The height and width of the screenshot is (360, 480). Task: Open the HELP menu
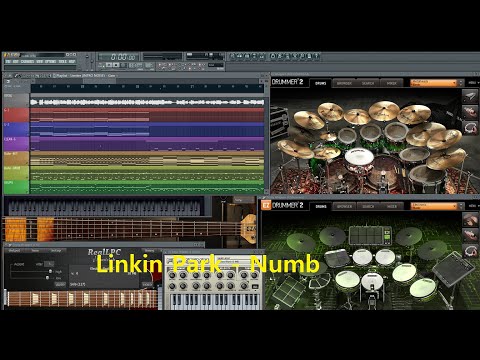click(72, 62)
